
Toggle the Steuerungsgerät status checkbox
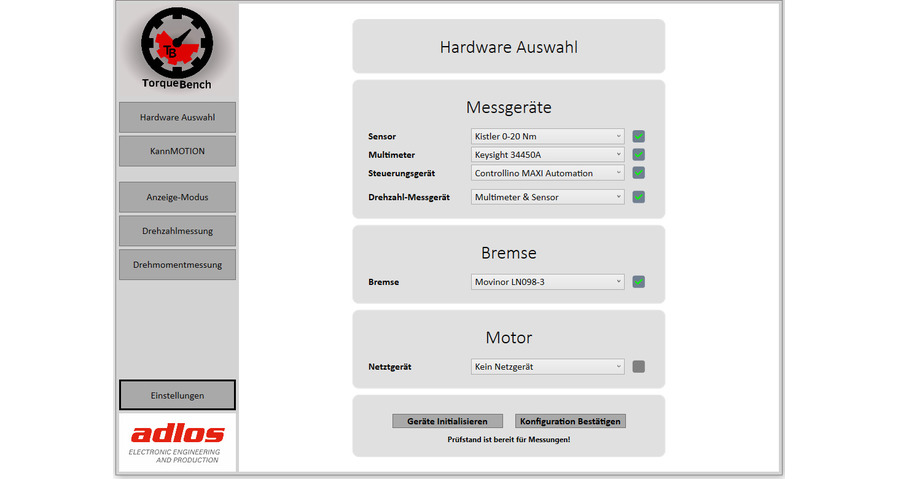click(x=638, y=173)
